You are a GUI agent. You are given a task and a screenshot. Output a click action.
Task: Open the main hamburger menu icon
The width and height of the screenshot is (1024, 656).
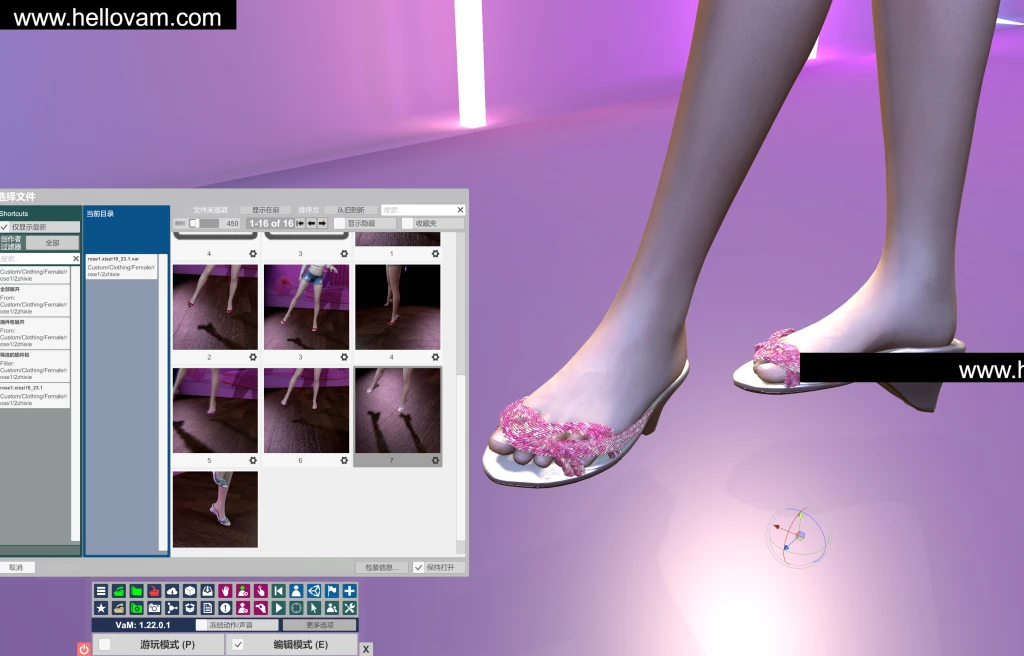(101, 591)
